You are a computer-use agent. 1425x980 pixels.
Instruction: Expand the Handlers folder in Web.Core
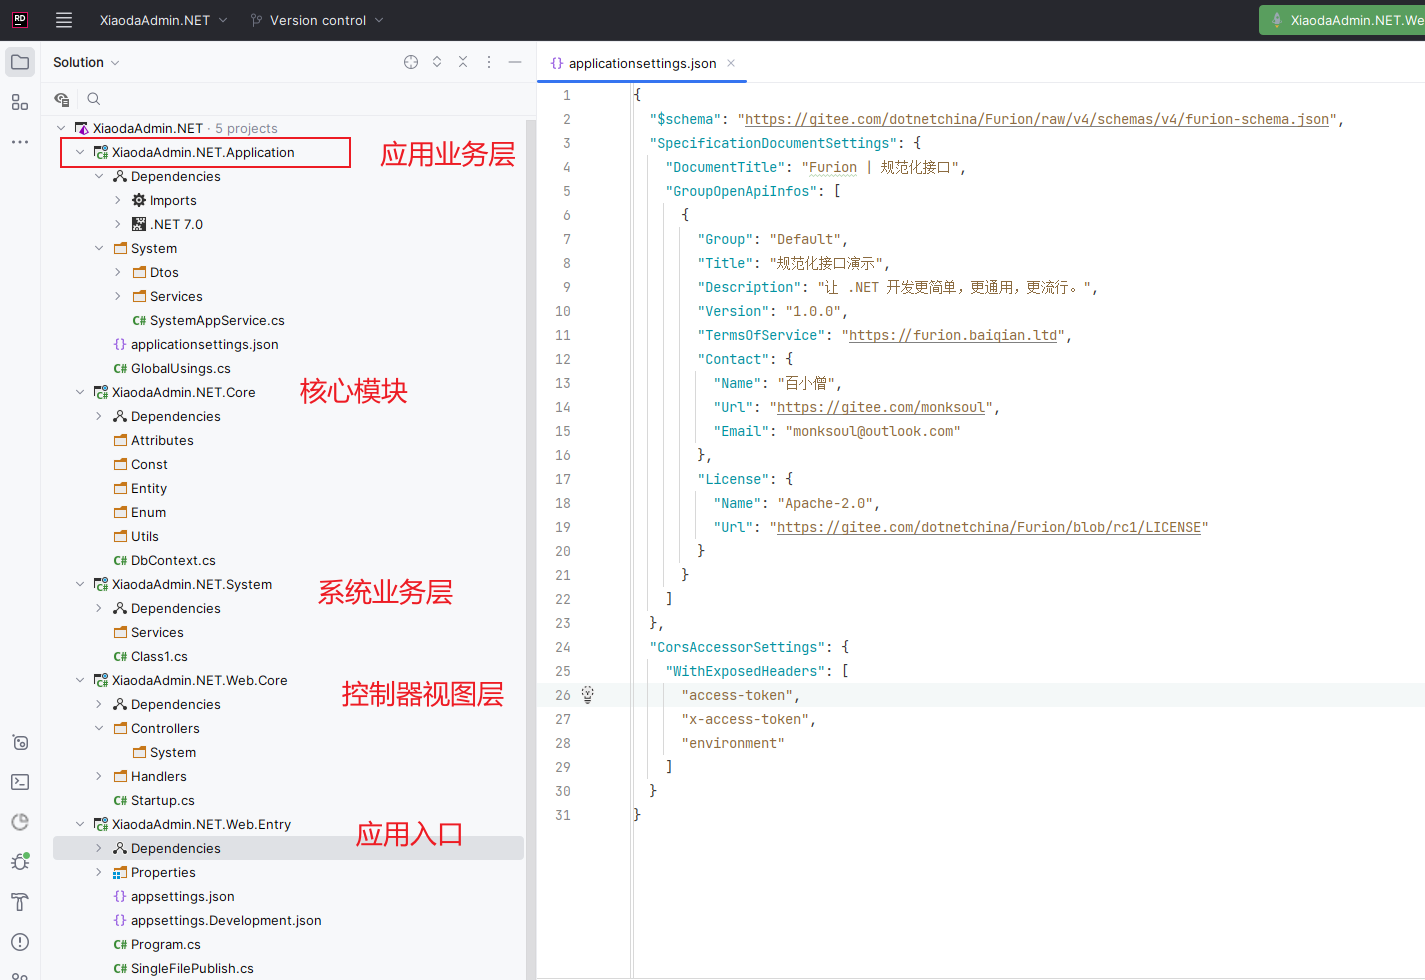(99, 776)
